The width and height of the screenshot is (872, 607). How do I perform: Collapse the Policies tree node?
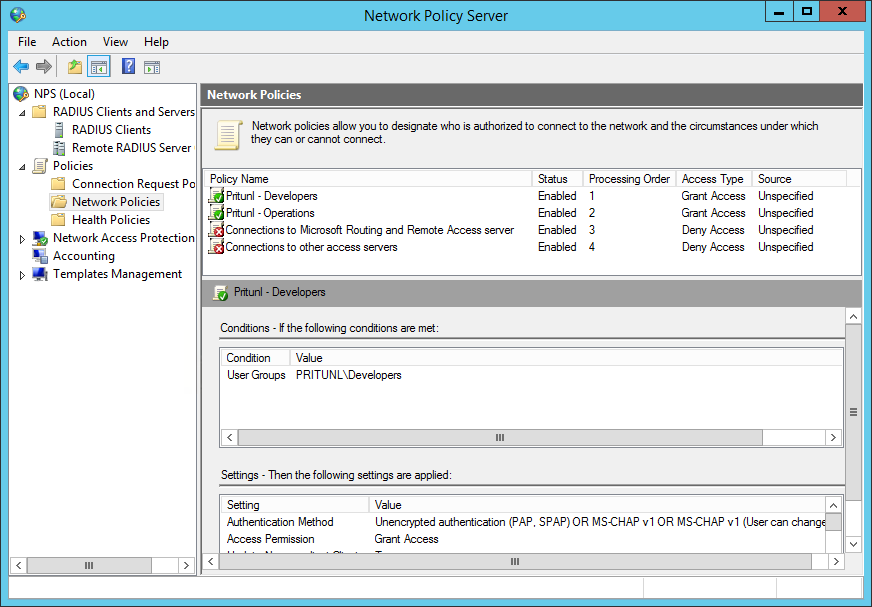coord(23,166)
